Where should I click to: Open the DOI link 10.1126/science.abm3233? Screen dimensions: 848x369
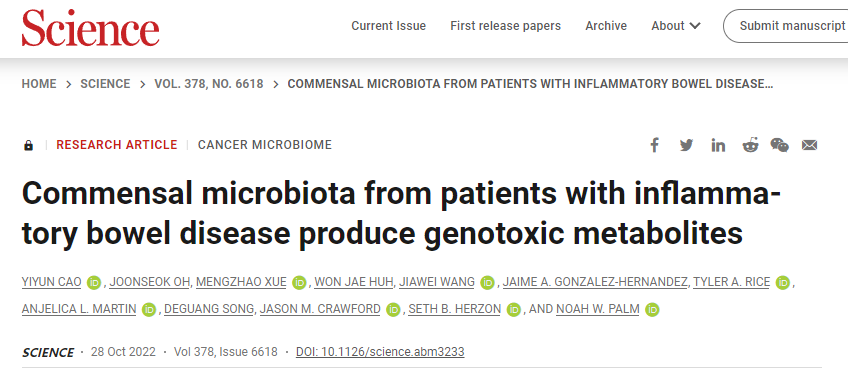(380, 352)
